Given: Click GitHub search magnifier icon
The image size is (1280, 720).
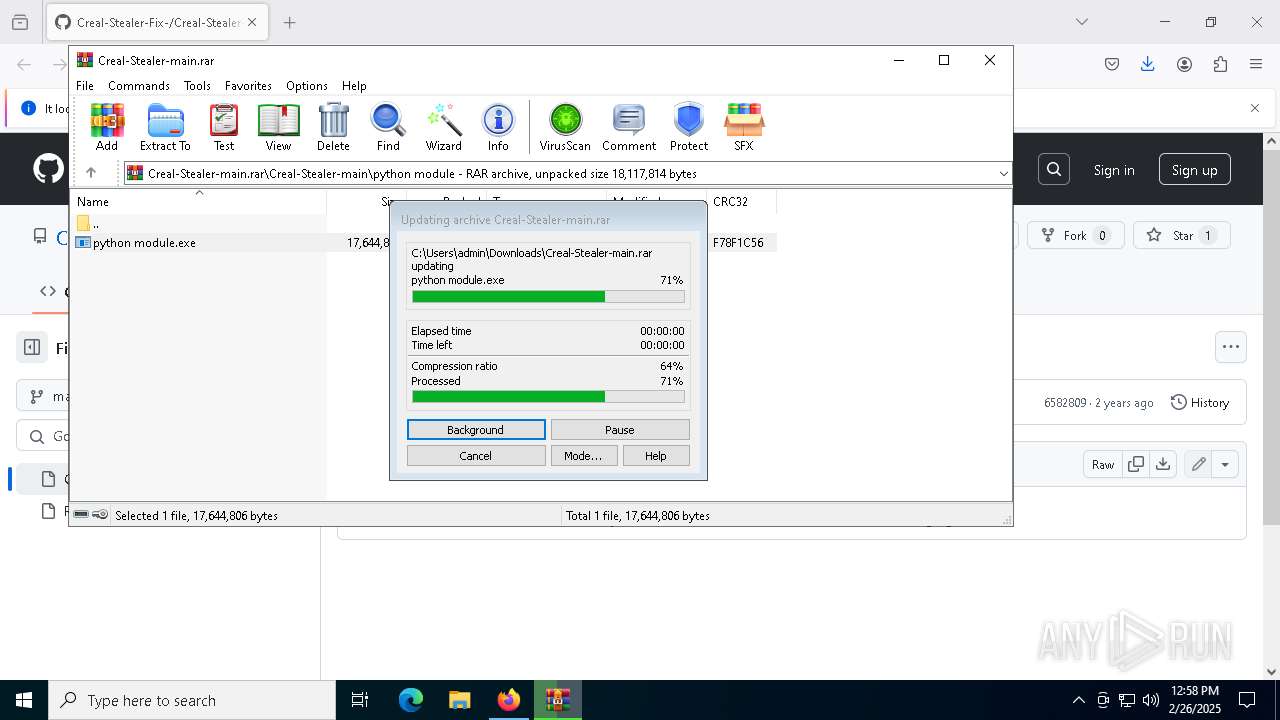Looking at the screenshot, I should tap(1054, 170).
